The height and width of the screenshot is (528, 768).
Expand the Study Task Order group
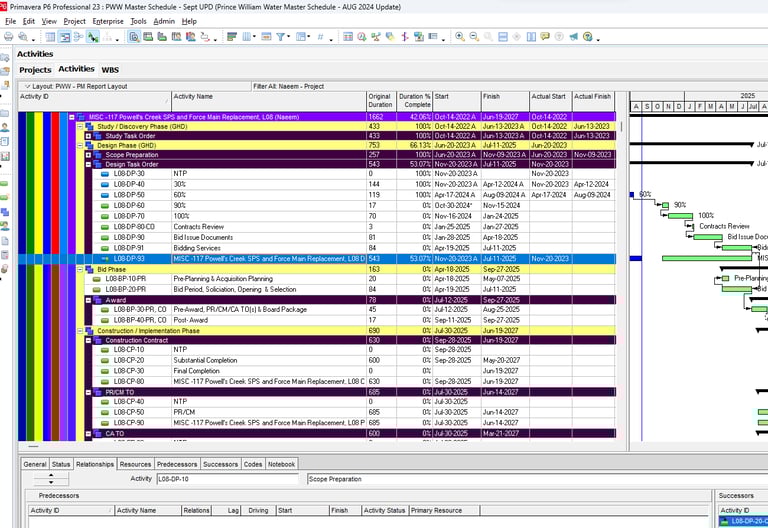coord(89,136)
